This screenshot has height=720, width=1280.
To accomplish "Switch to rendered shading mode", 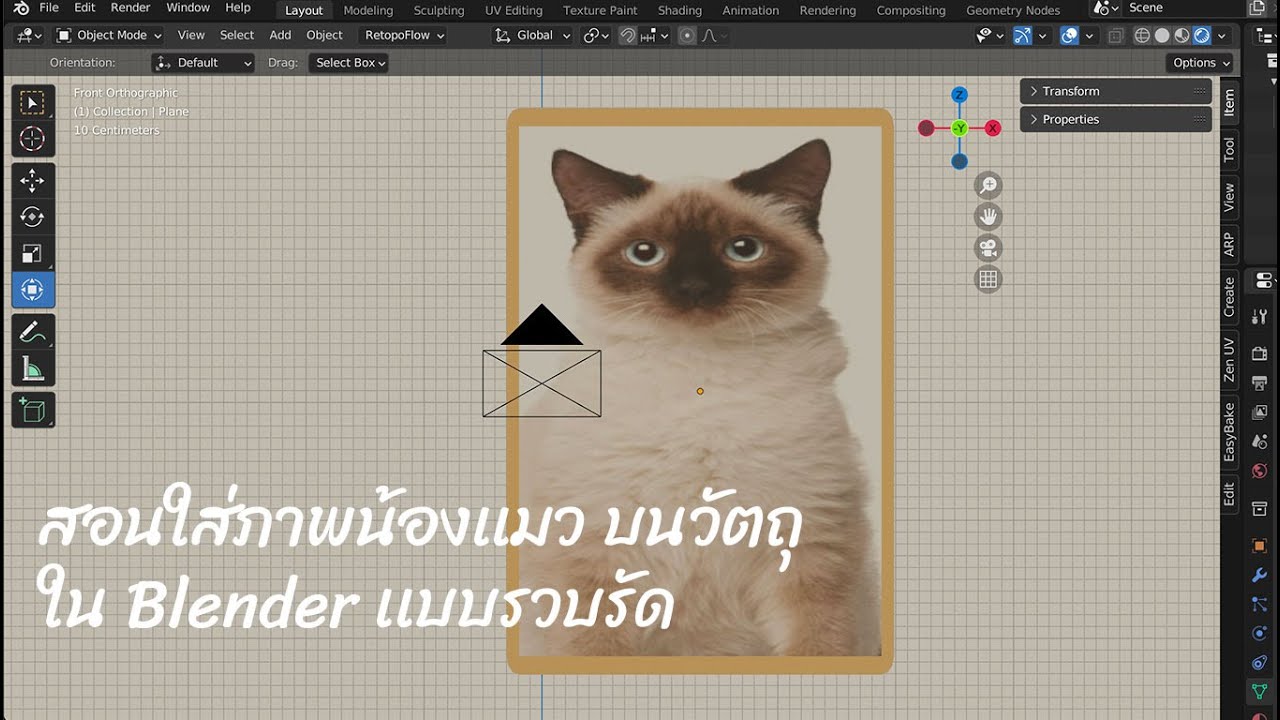I will 1202,35.
